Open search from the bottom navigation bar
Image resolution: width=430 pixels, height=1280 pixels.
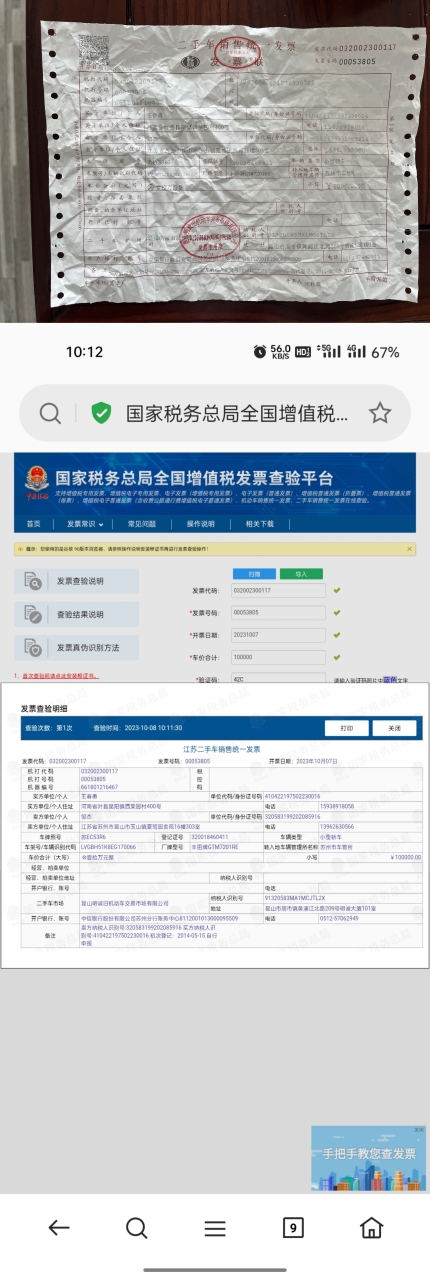[x=137, y=1228]
